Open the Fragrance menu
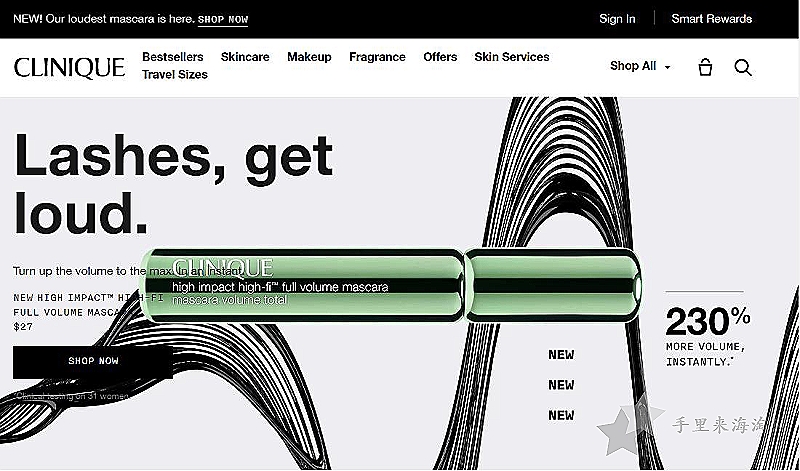 [x=377, y=57]
